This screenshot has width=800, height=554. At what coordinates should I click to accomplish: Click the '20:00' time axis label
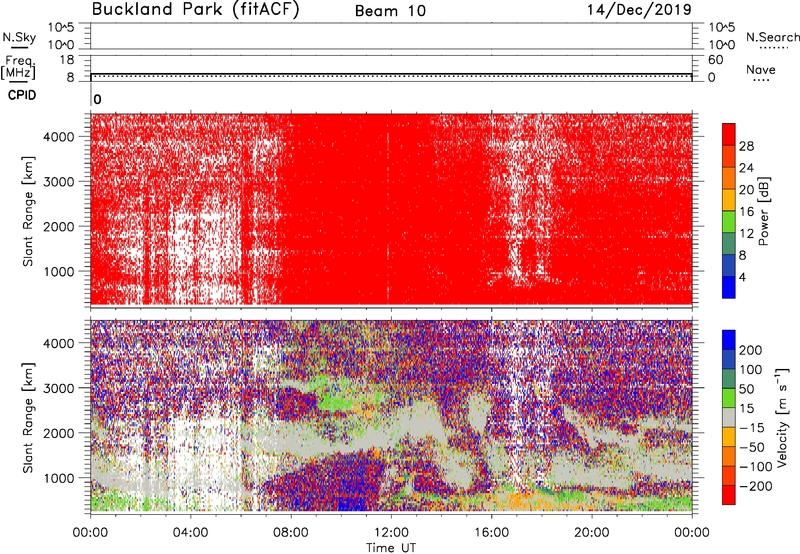592,533
